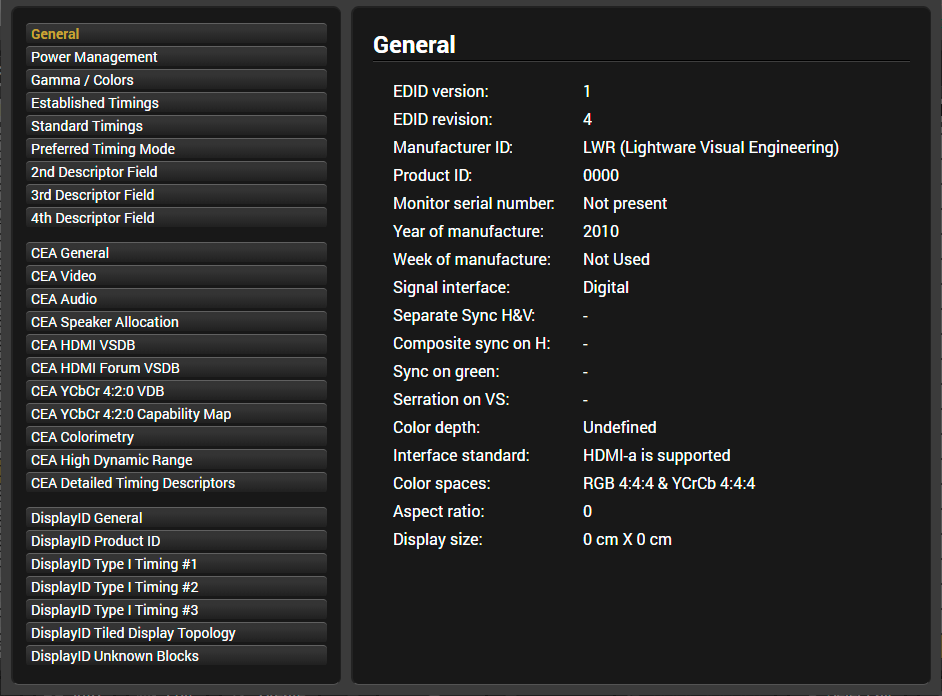Open CEA Speaker Allocation
Screen dimensions: 942x696
(x=176, y=322)
